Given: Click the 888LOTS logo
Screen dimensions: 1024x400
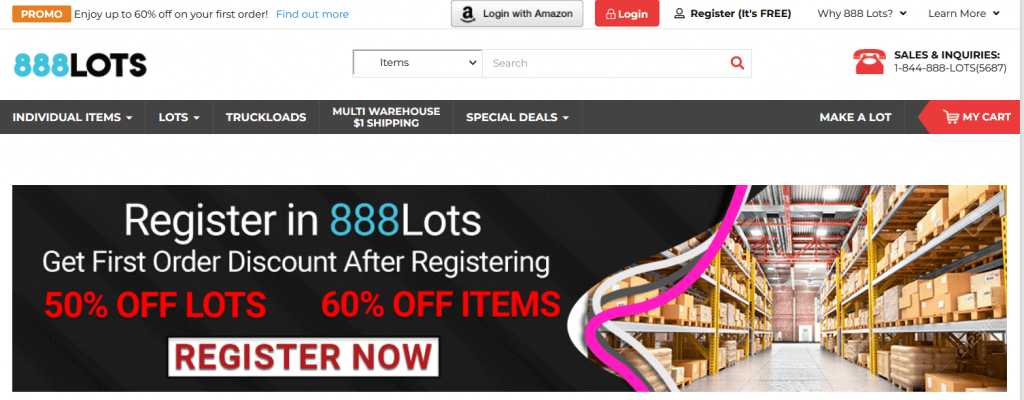Looking at the screenshot, I should [80, 65].
